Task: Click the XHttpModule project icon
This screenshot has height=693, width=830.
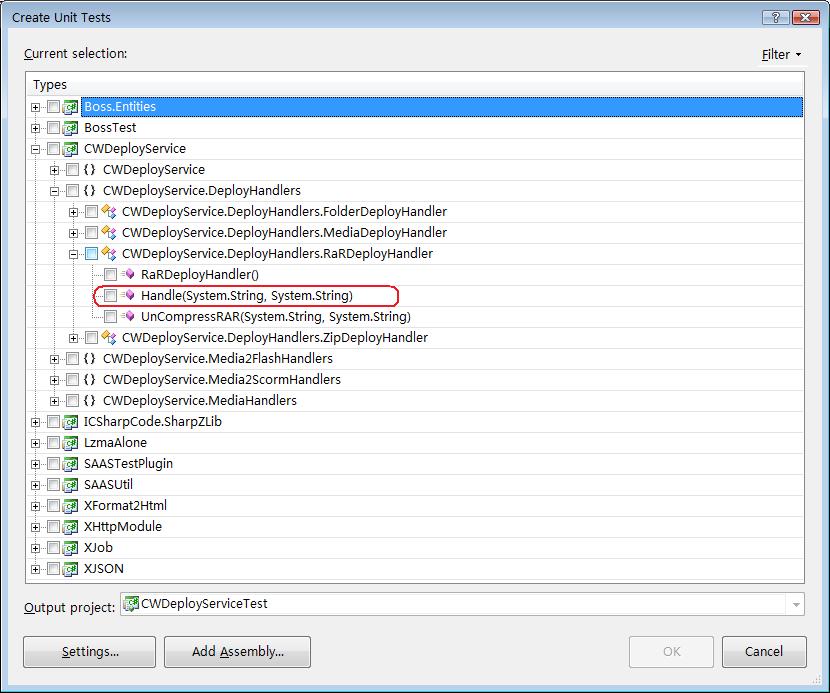Action: (x=70, y=527)
